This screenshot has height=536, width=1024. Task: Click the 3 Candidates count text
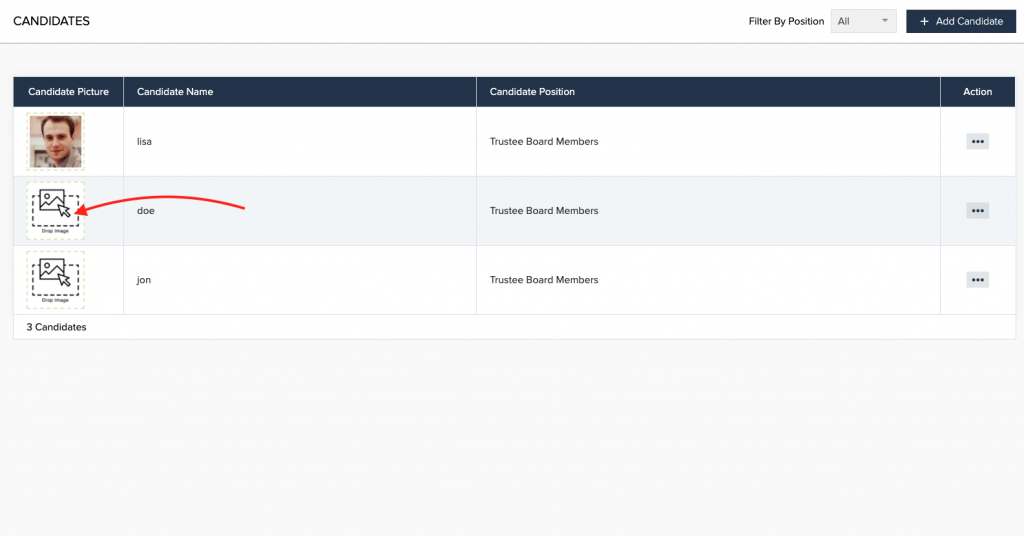[x=56, y=327]
